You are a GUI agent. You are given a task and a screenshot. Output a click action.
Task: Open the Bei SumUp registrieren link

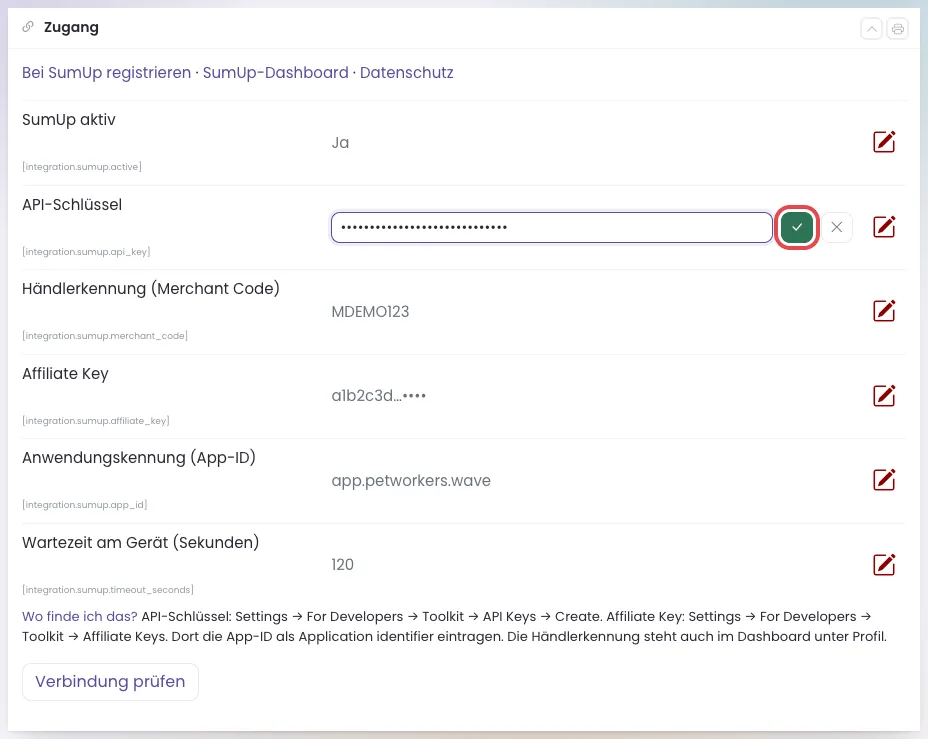[107, 73]
